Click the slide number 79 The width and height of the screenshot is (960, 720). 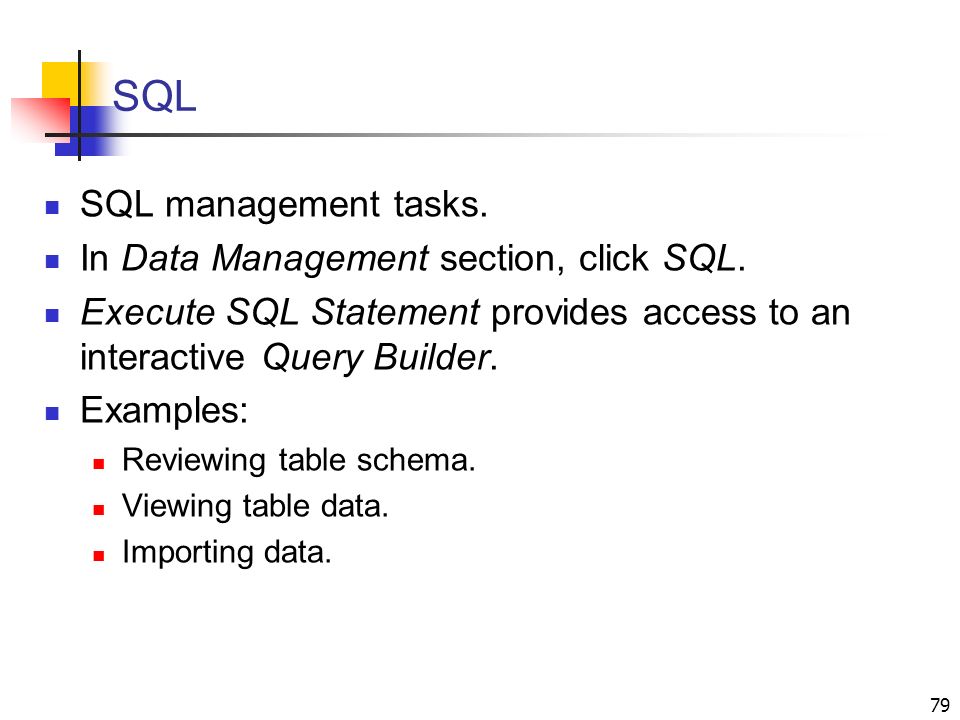point(940,705)
